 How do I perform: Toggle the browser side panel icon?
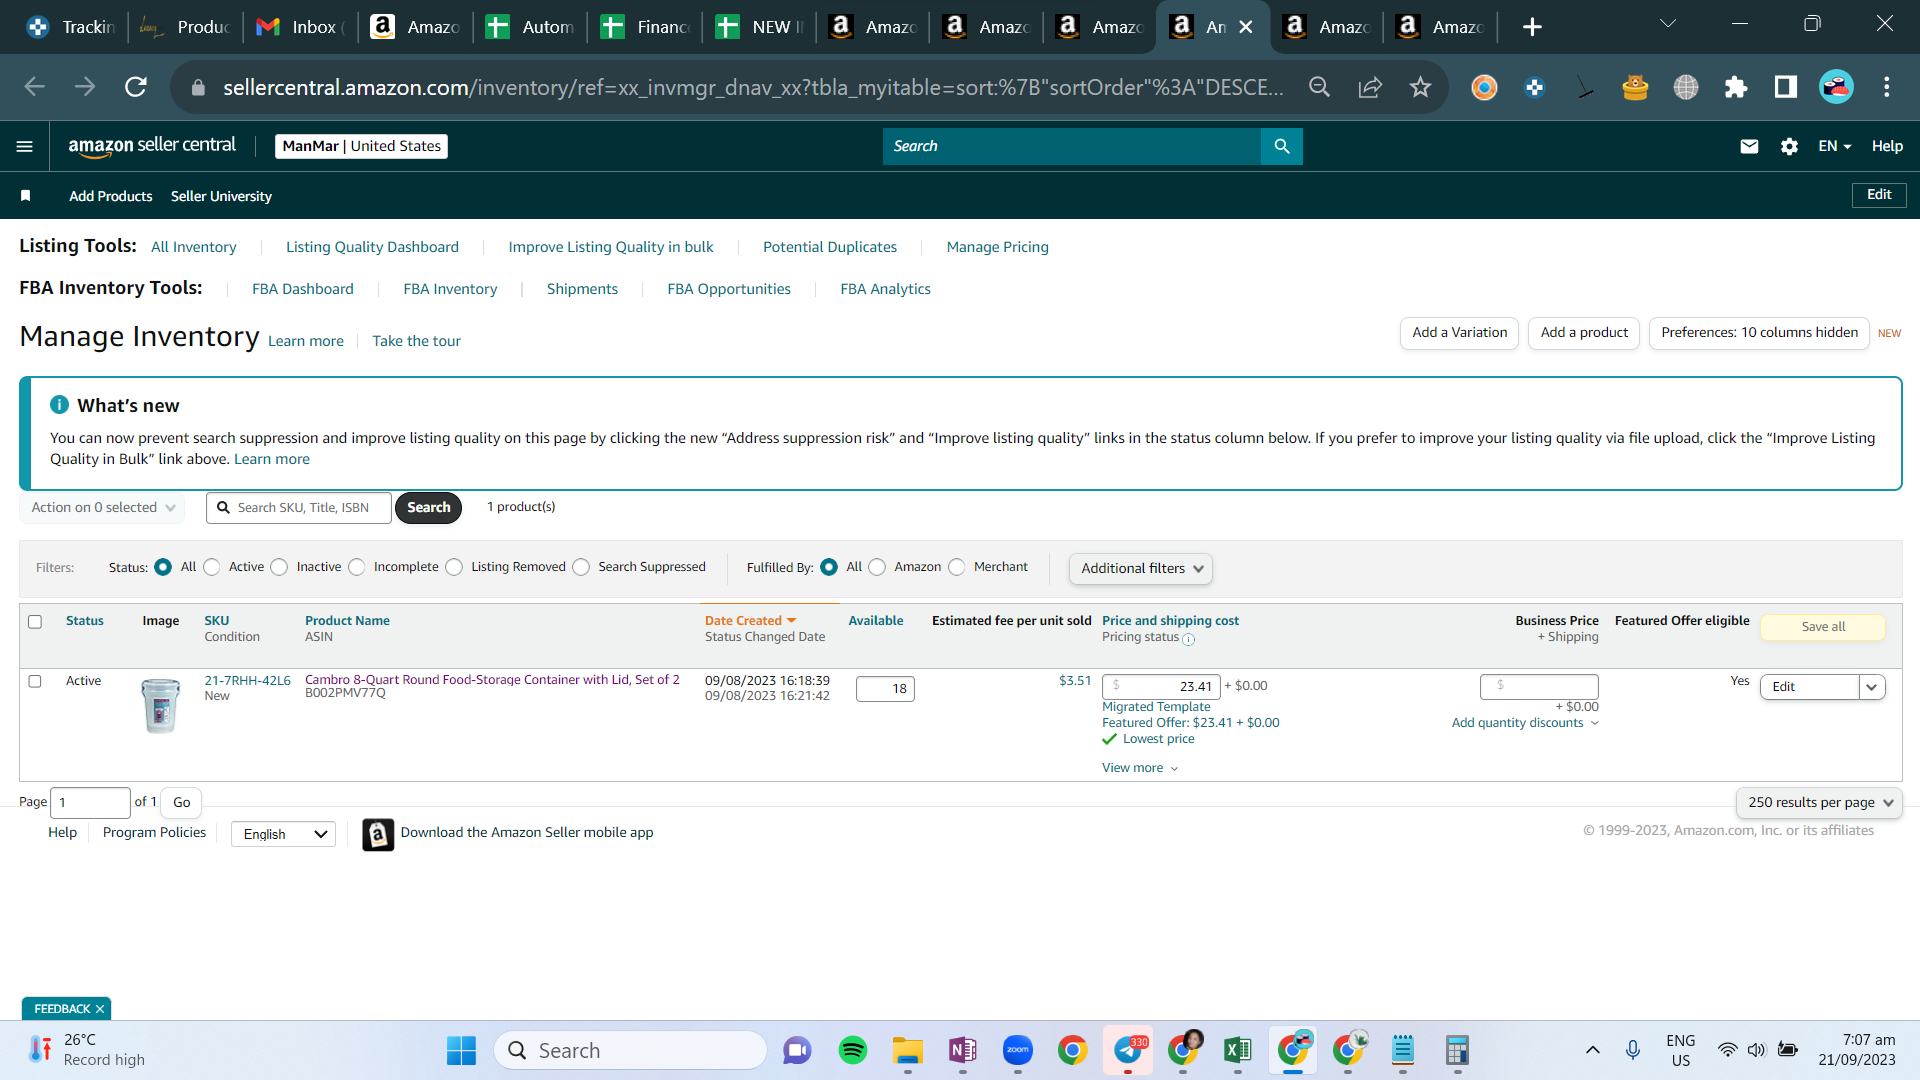coord(1786,87)
